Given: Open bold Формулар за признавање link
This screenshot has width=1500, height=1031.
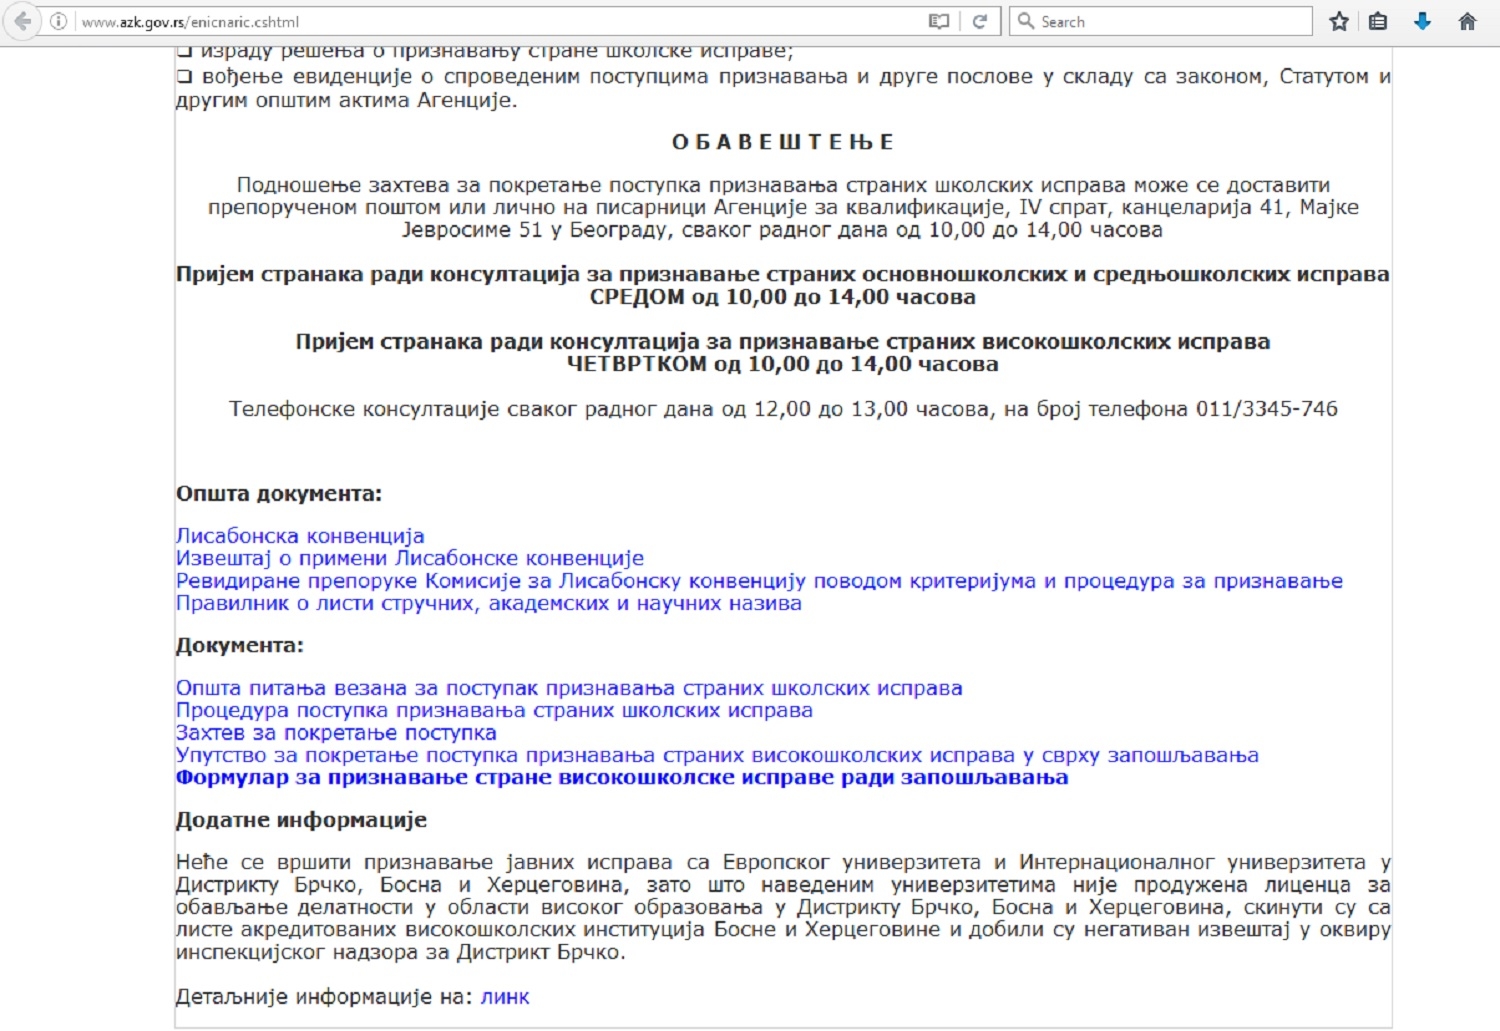Looking at the screenshot, I should (622, 778).
